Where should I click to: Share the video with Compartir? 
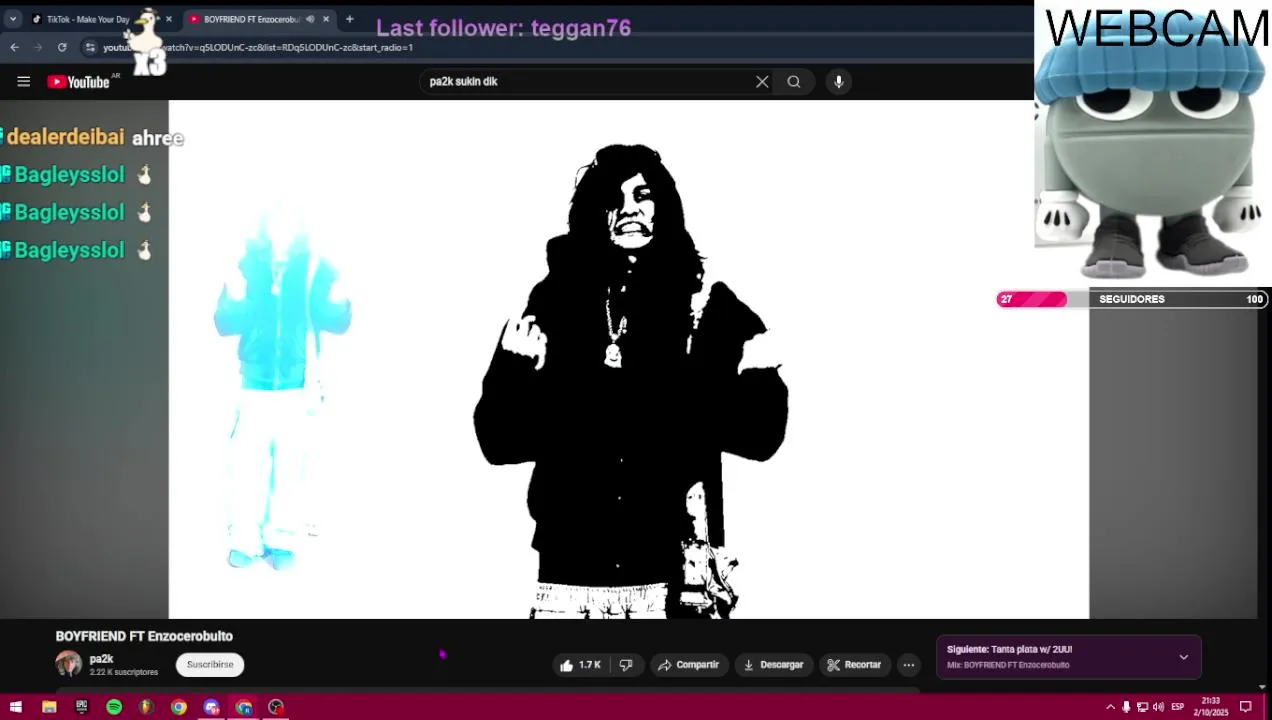688,665
